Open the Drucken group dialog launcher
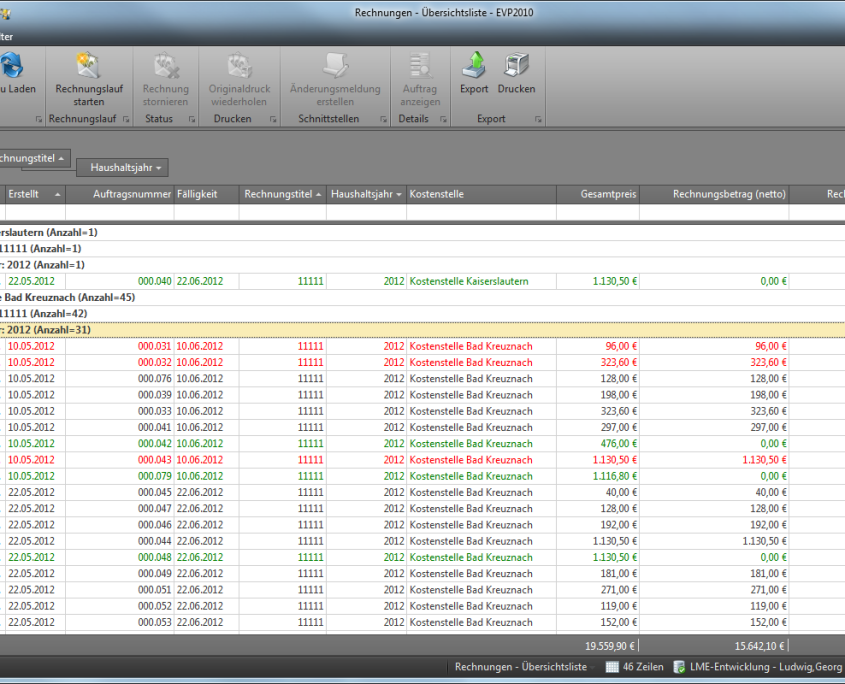This screenshot has height=684, width=845. (273, 120)
